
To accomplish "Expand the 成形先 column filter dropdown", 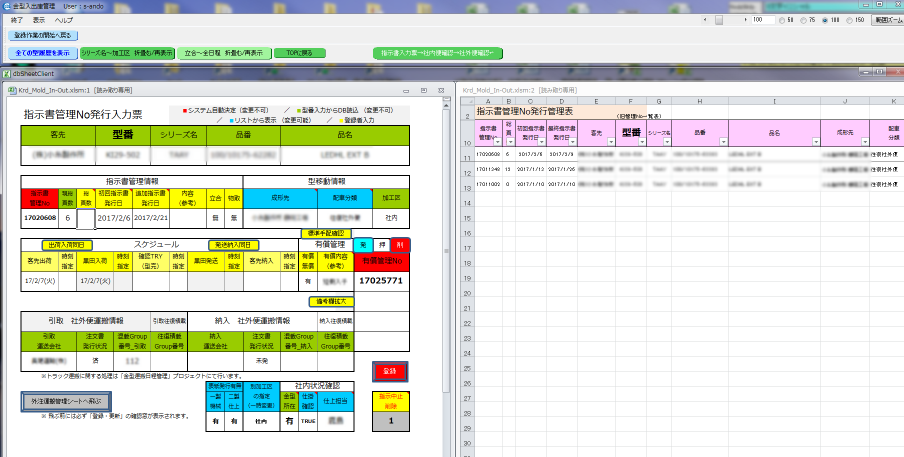I will [x=865, y=143].
